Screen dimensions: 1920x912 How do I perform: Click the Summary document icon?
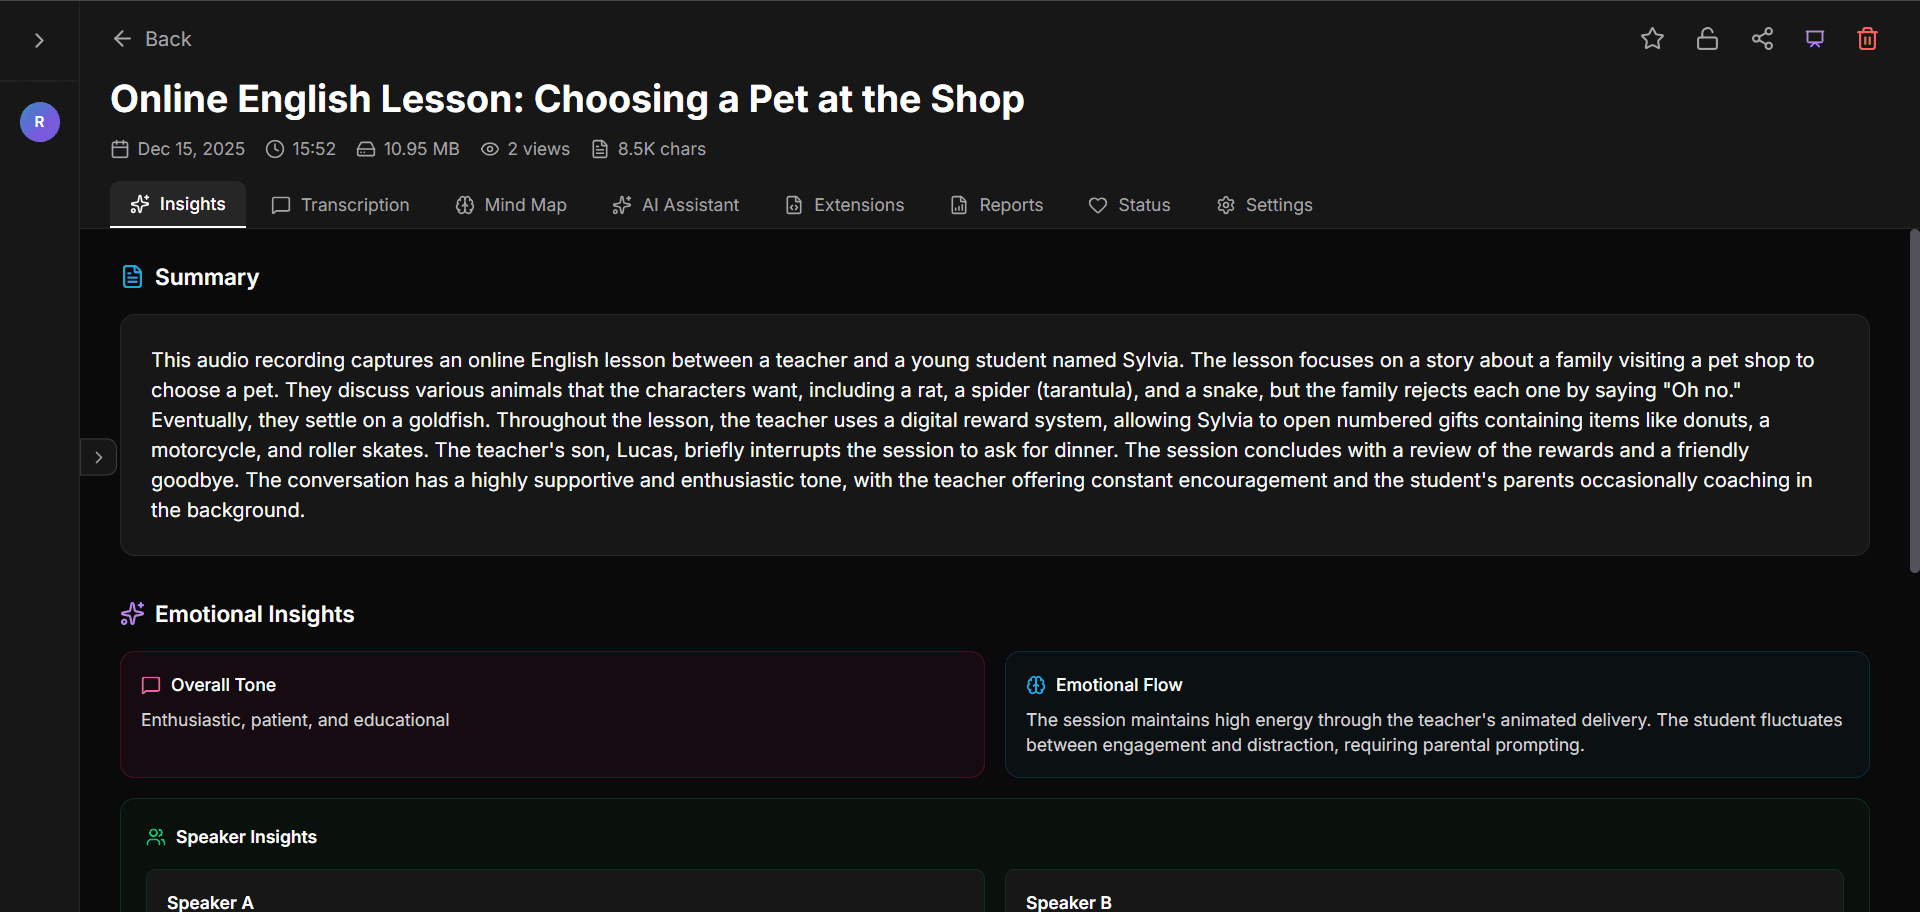point(132,277)
